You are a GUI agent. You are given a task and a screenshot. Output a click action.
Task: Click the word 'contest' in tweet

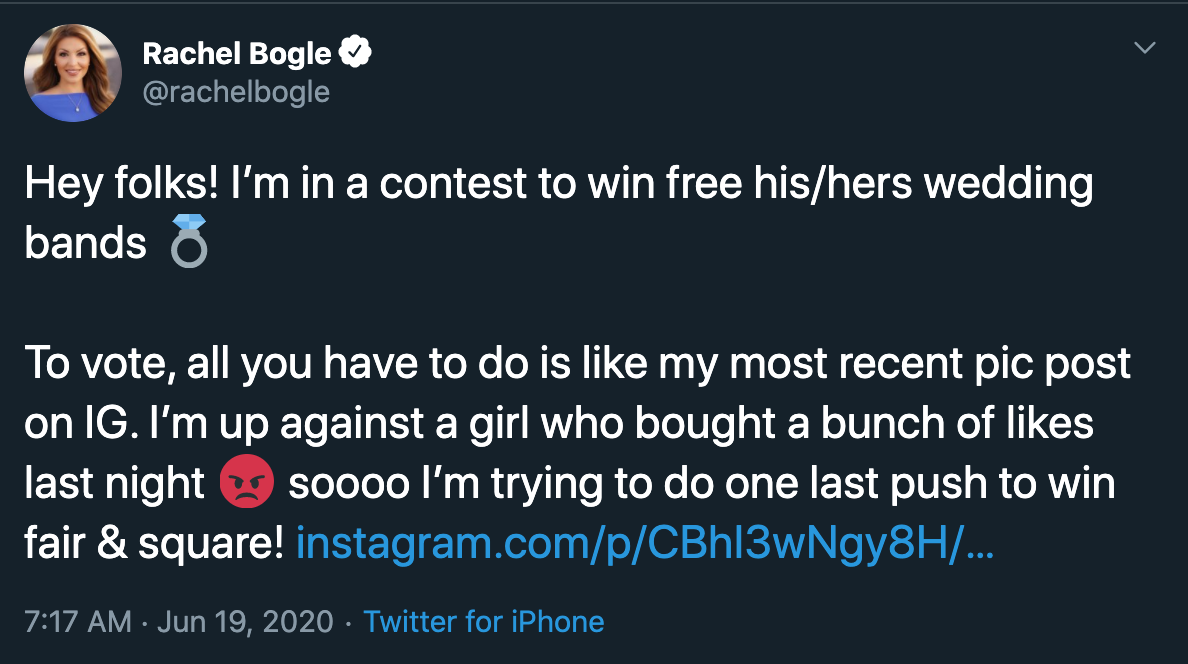(x=453, y=184)
